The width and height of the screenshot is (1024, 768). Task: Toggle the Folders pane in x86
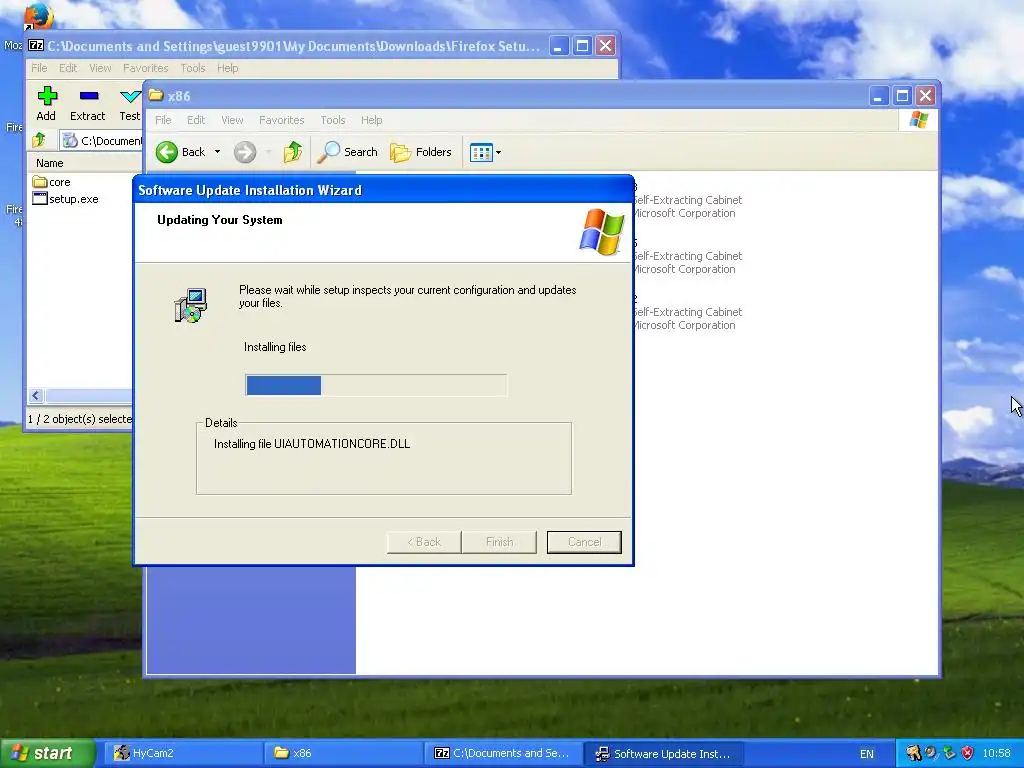click(421, 152)
